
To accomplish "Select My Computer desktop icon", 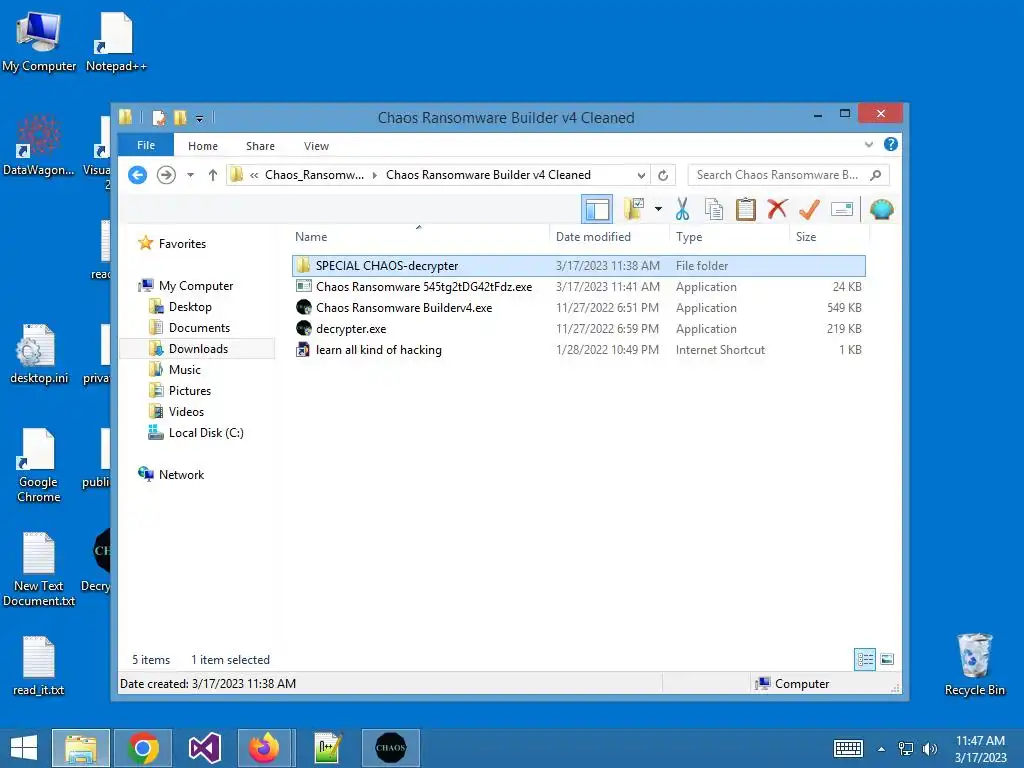I will point(39,41).
